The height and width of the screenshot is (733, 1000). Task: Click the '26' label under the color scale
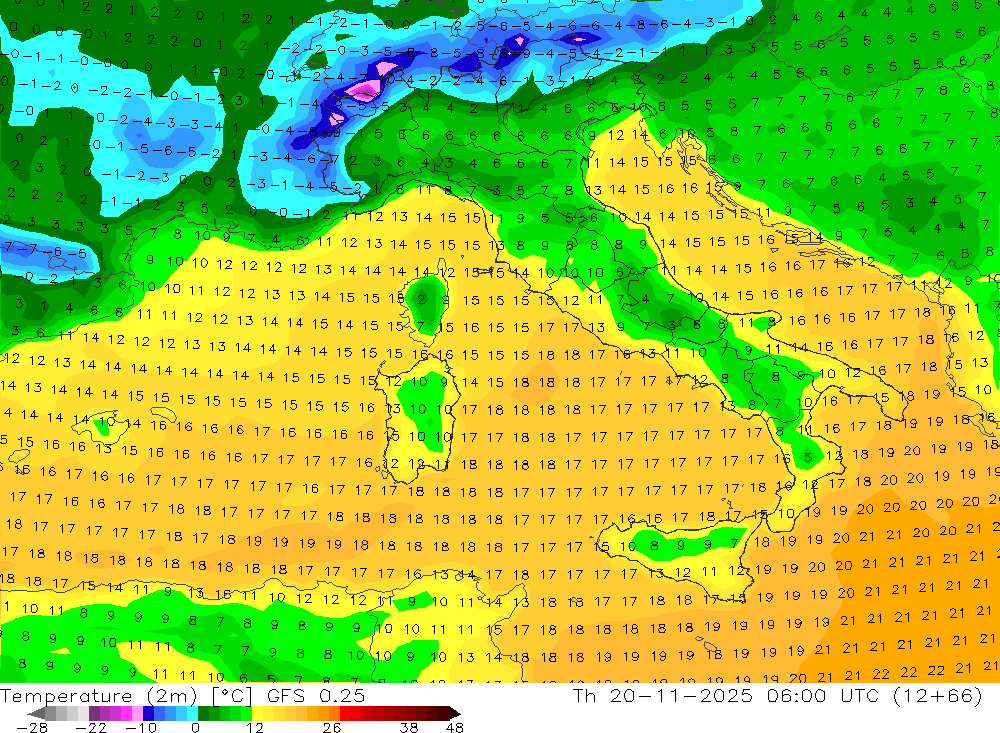coord(332,727)
